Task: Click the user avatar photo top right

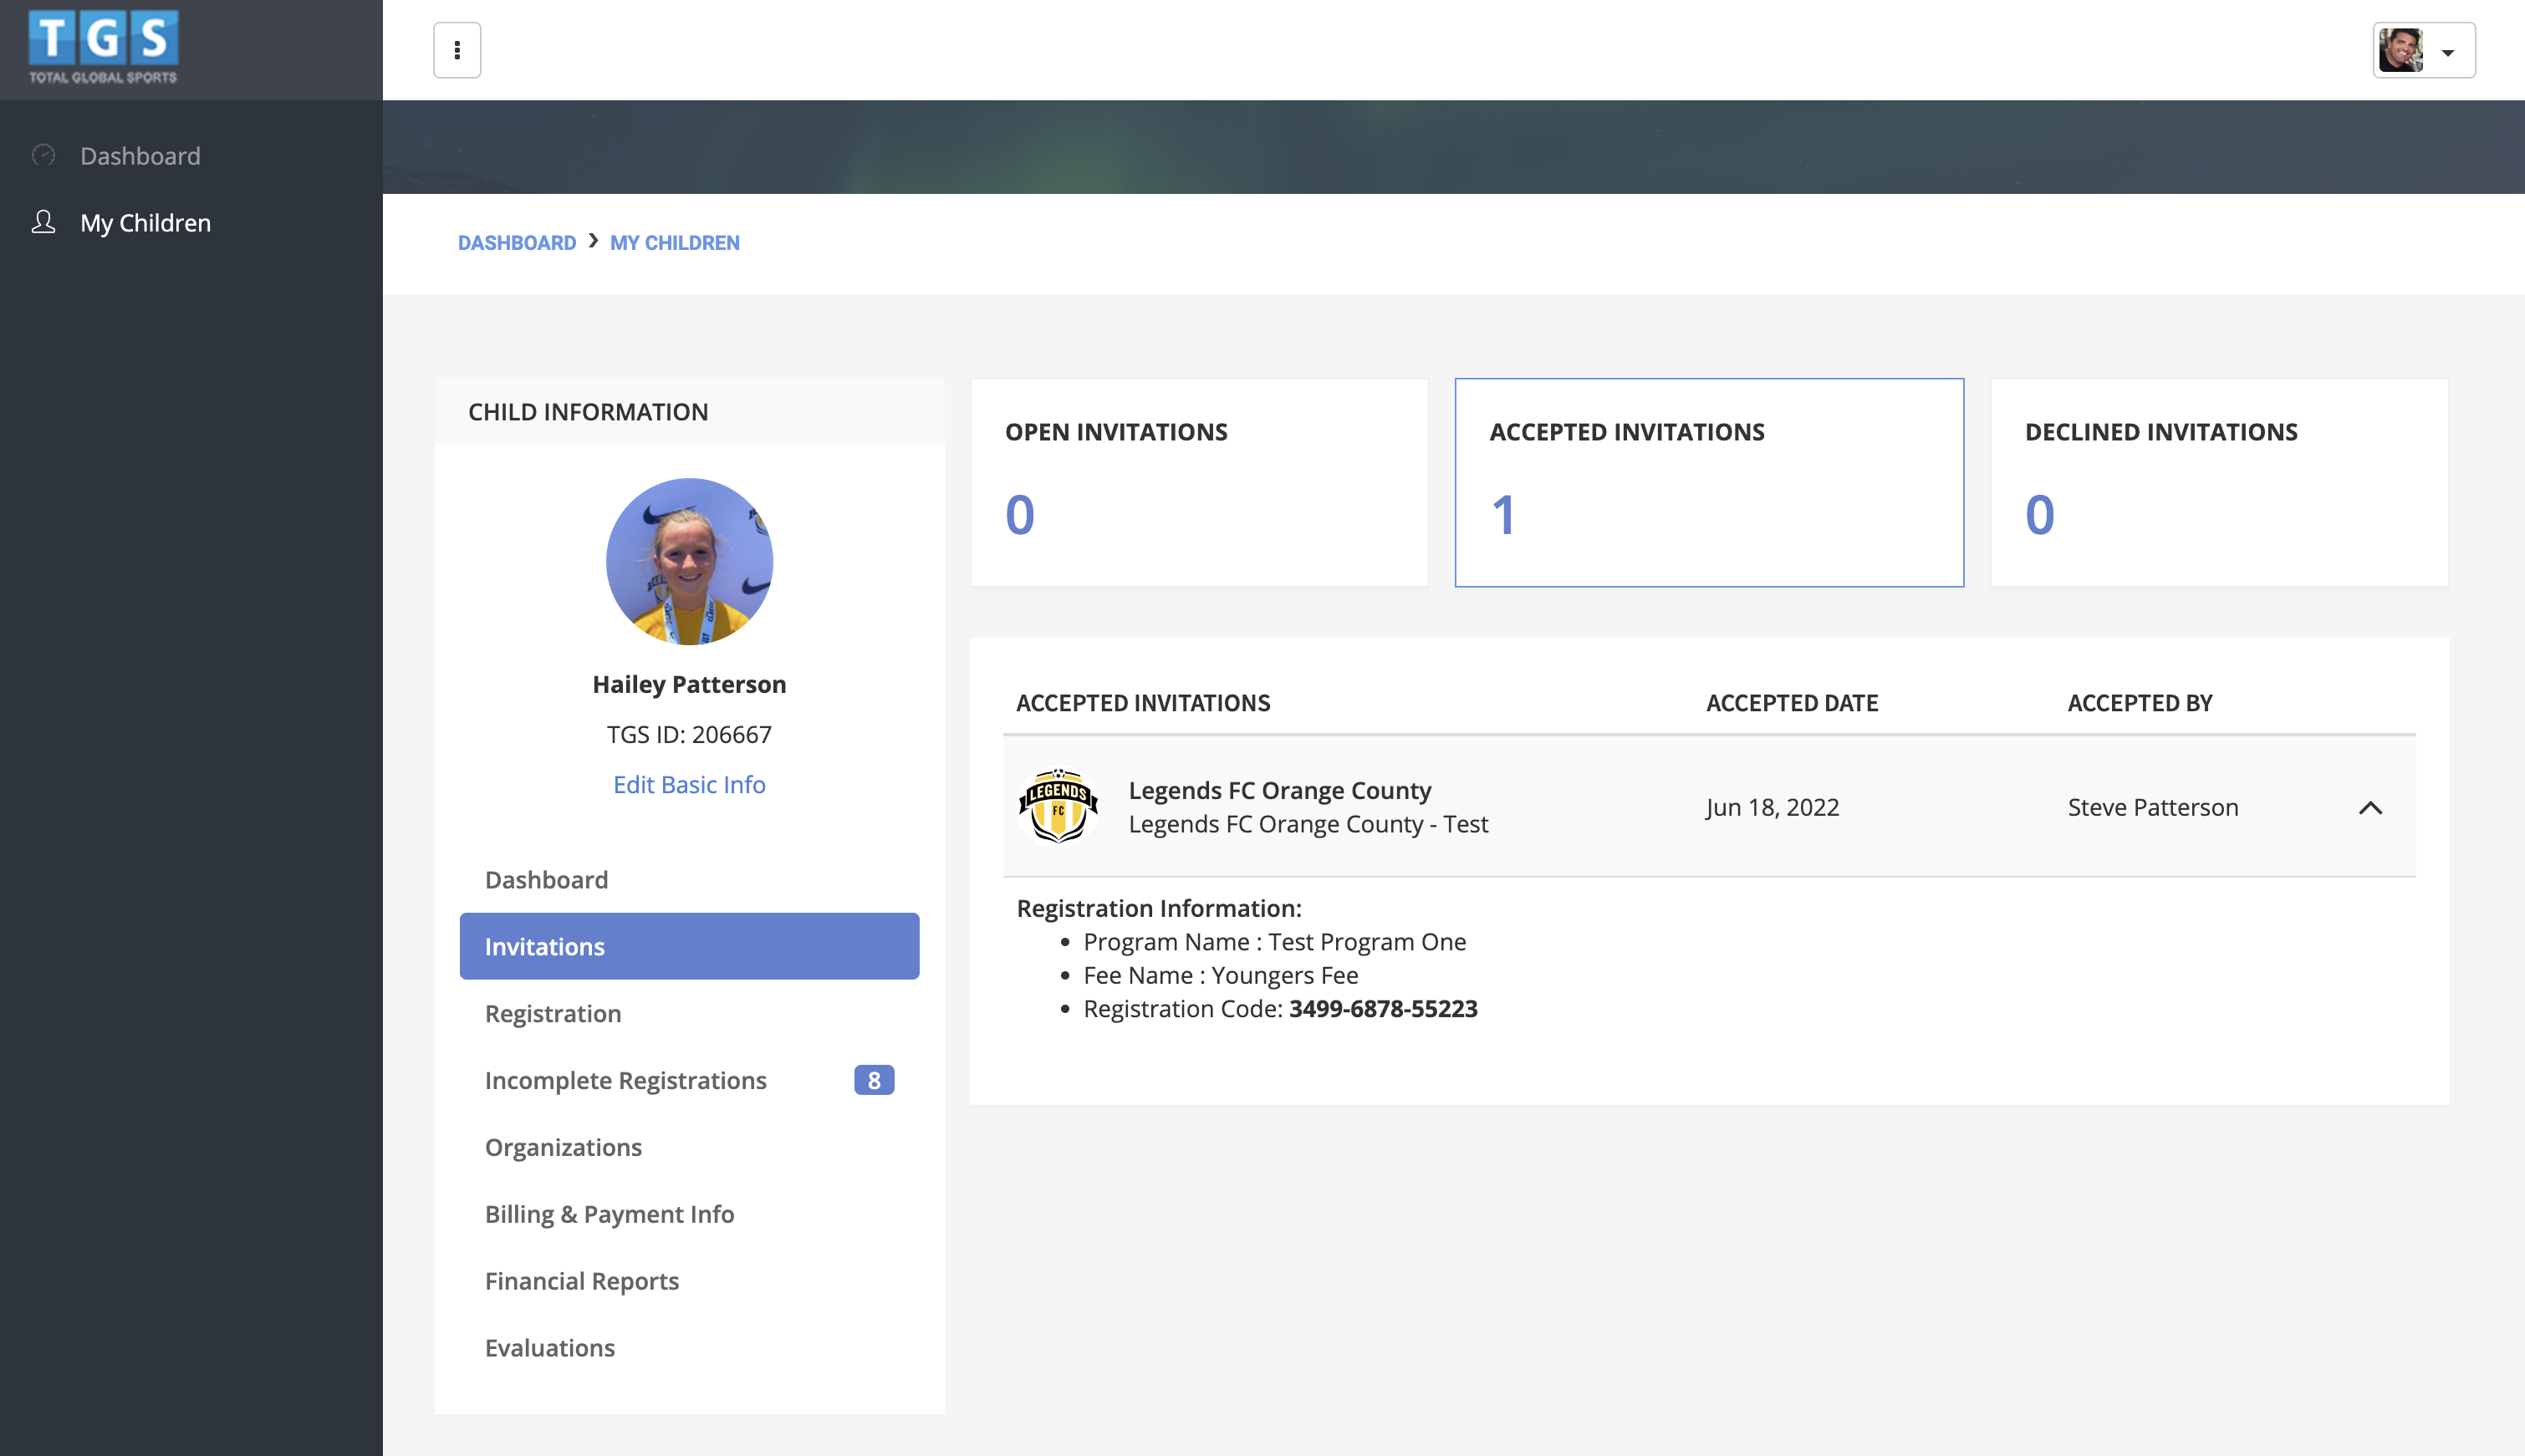Action: (x=2400, y=50)
